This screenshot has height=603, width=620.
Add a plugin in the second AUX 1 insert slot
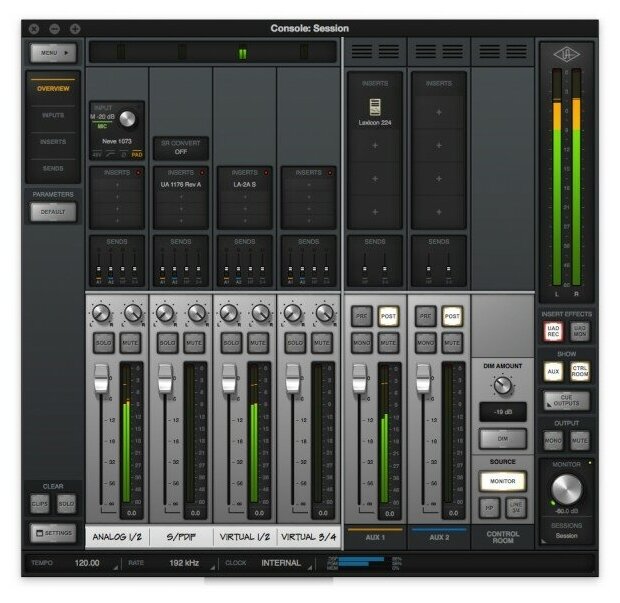click(x=375, y=146)
